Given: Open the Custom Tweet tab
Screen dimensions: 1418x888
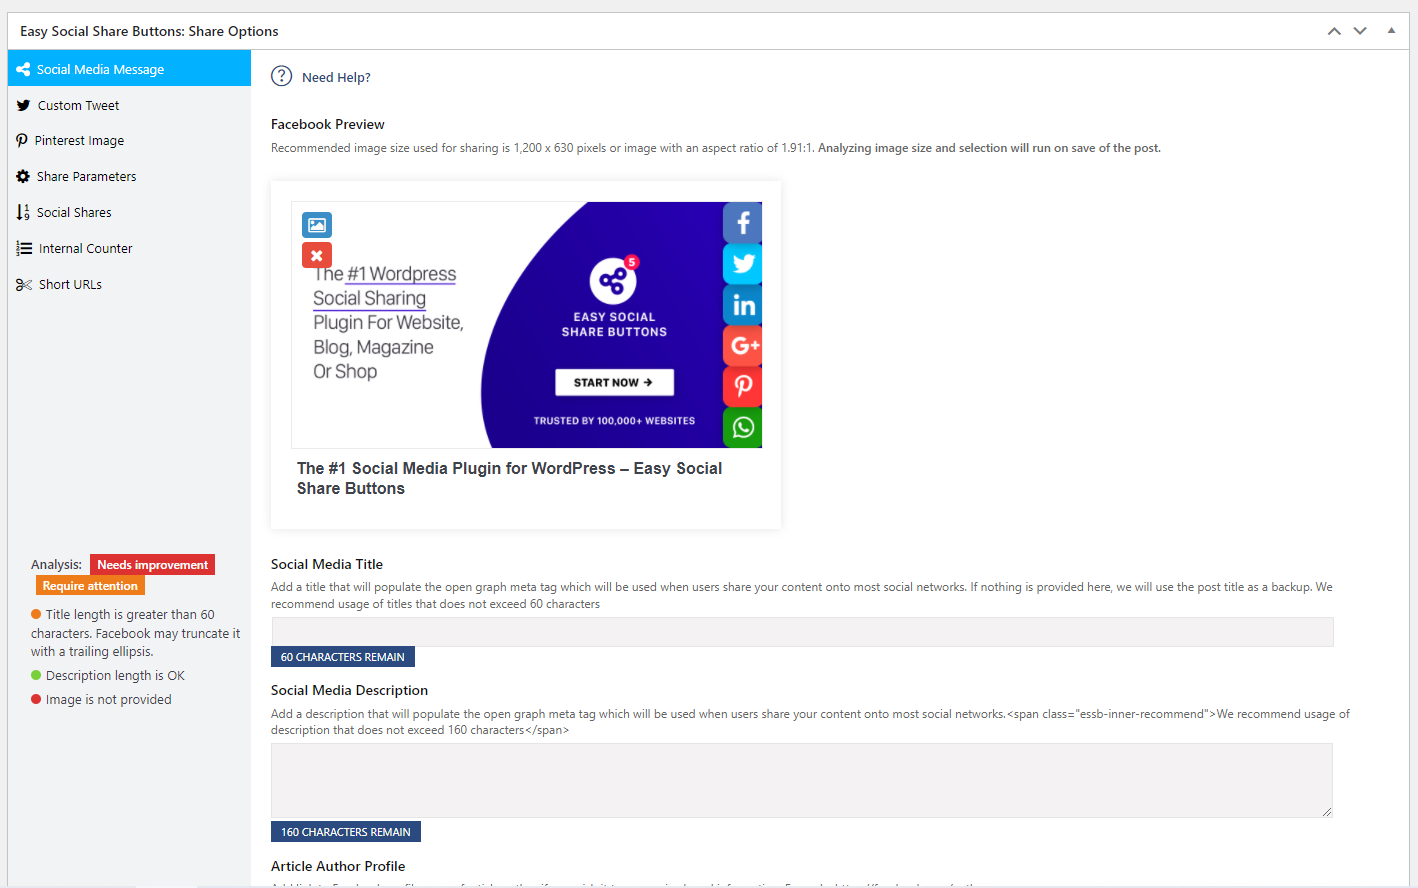Looking at the screenshot, I should coord(78,105).
